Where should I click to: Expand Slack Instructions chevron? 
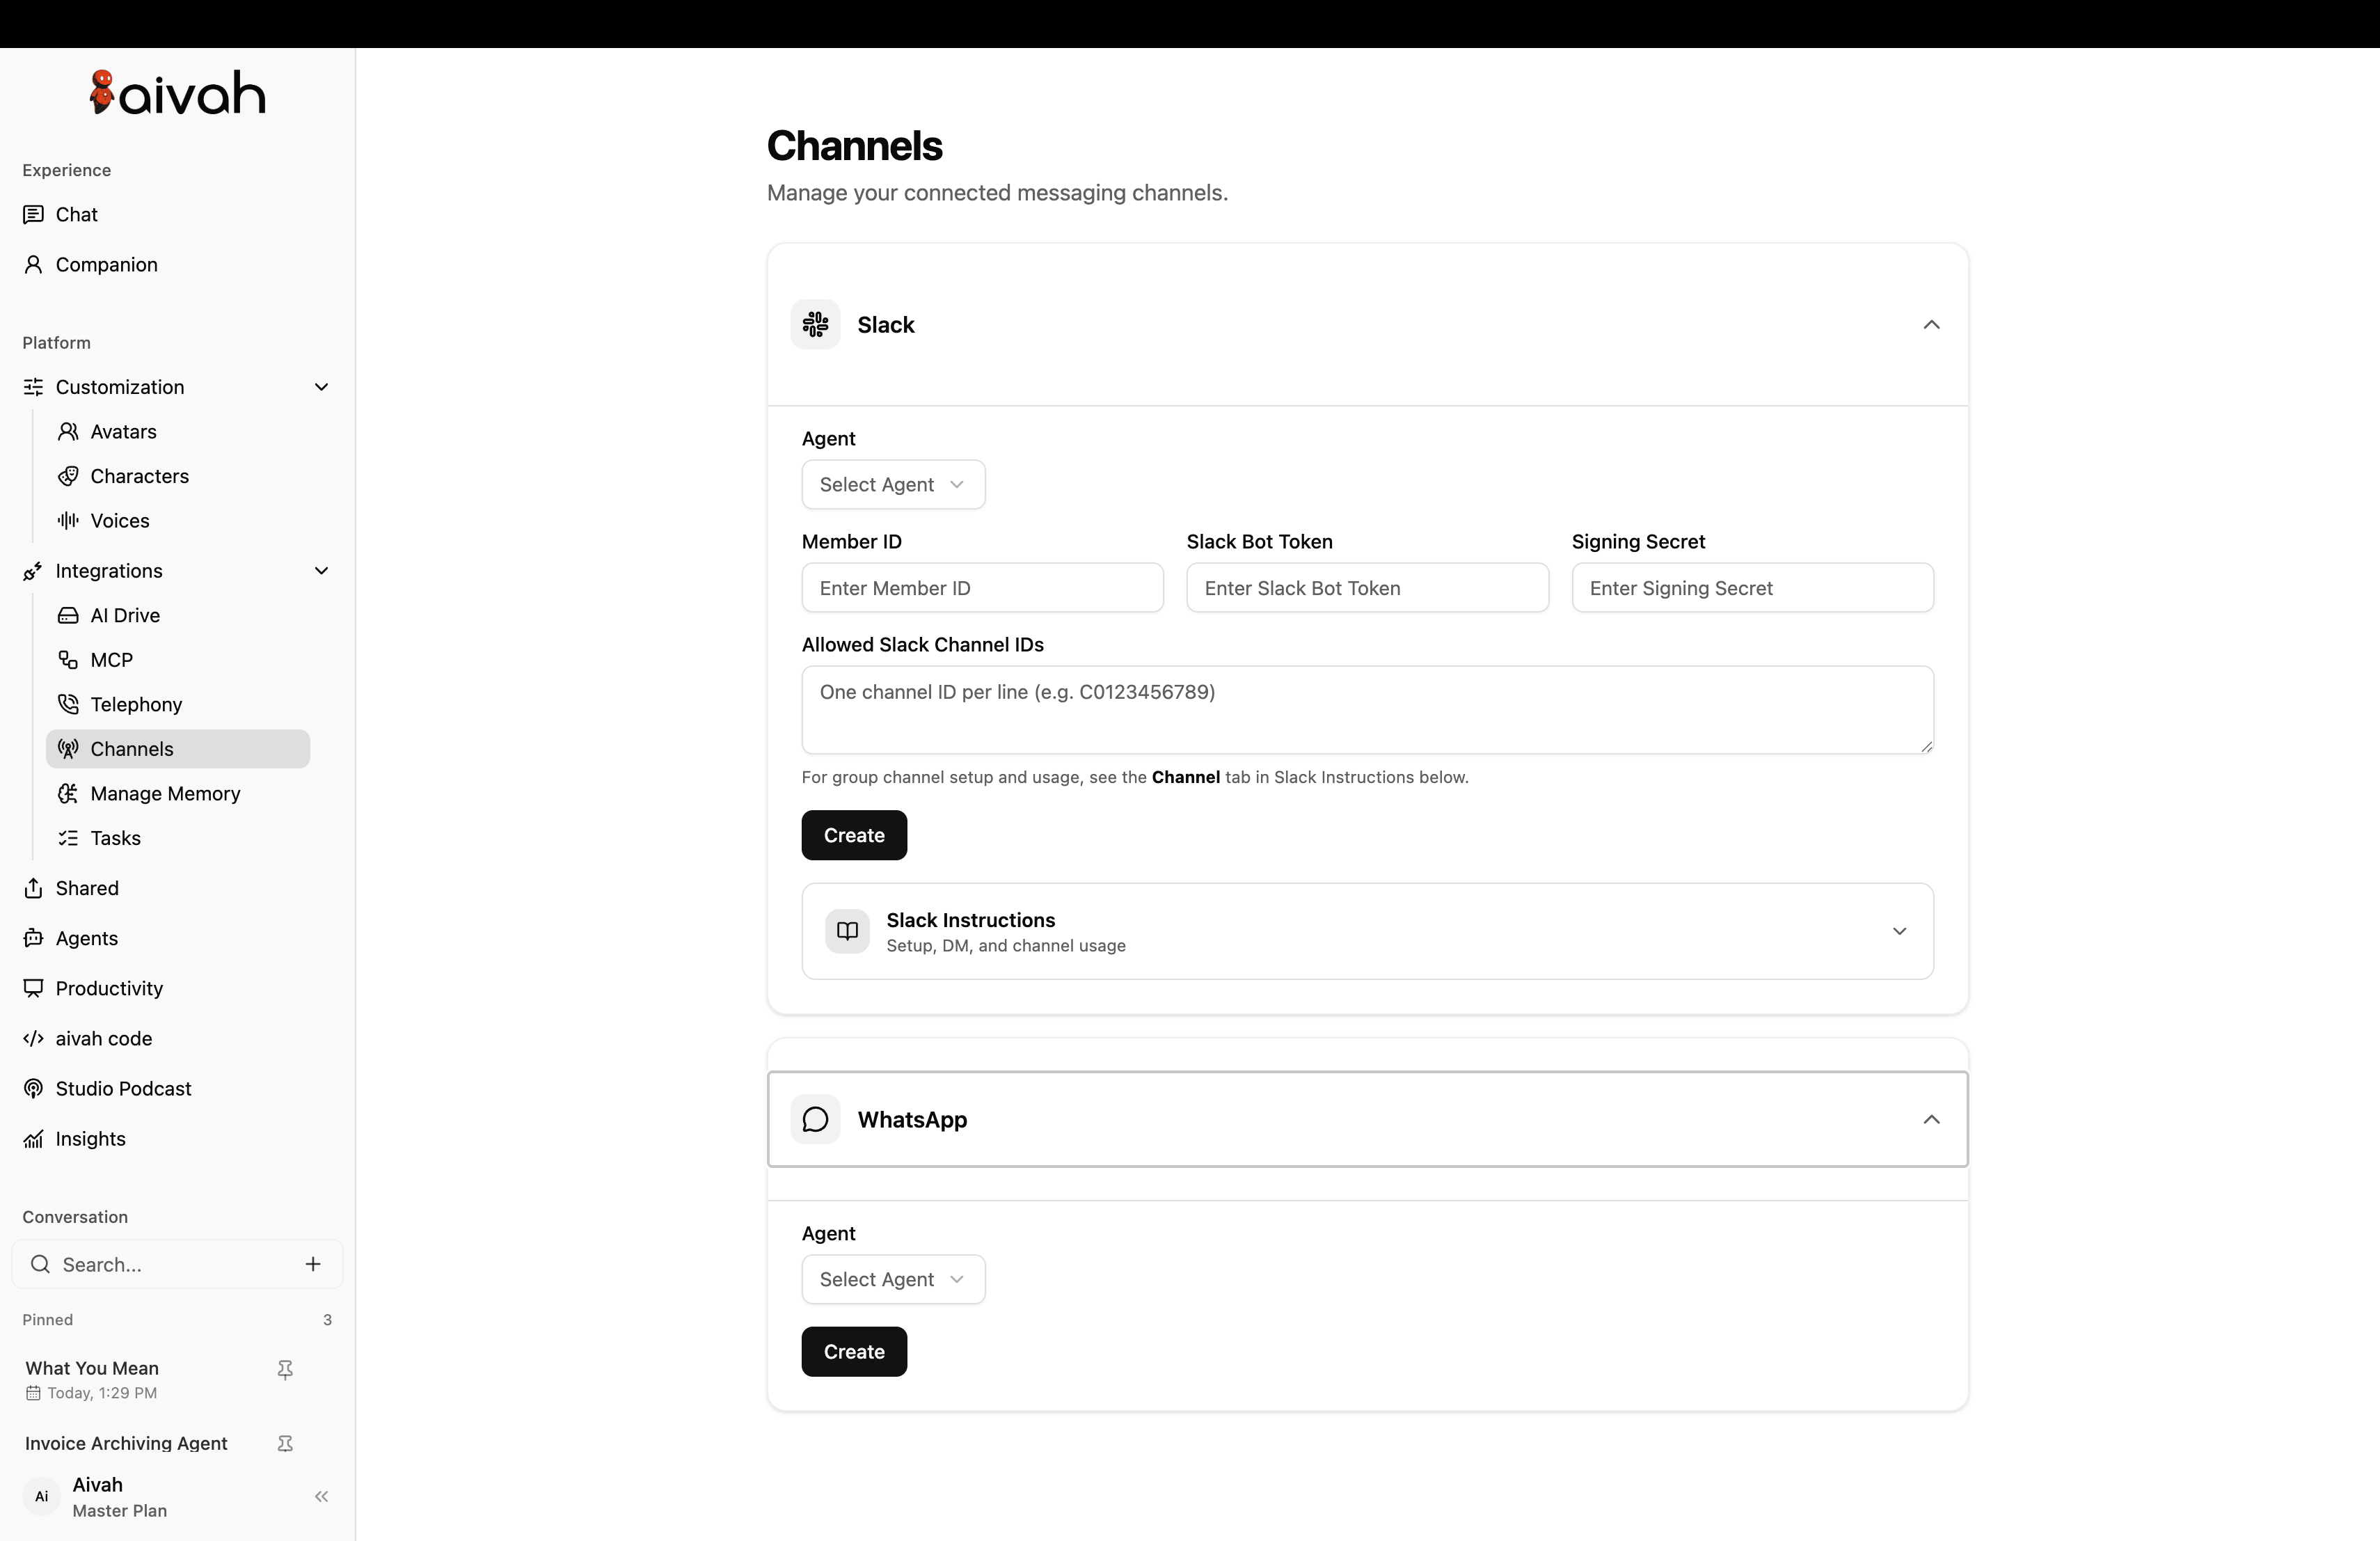click(1899, 931)
